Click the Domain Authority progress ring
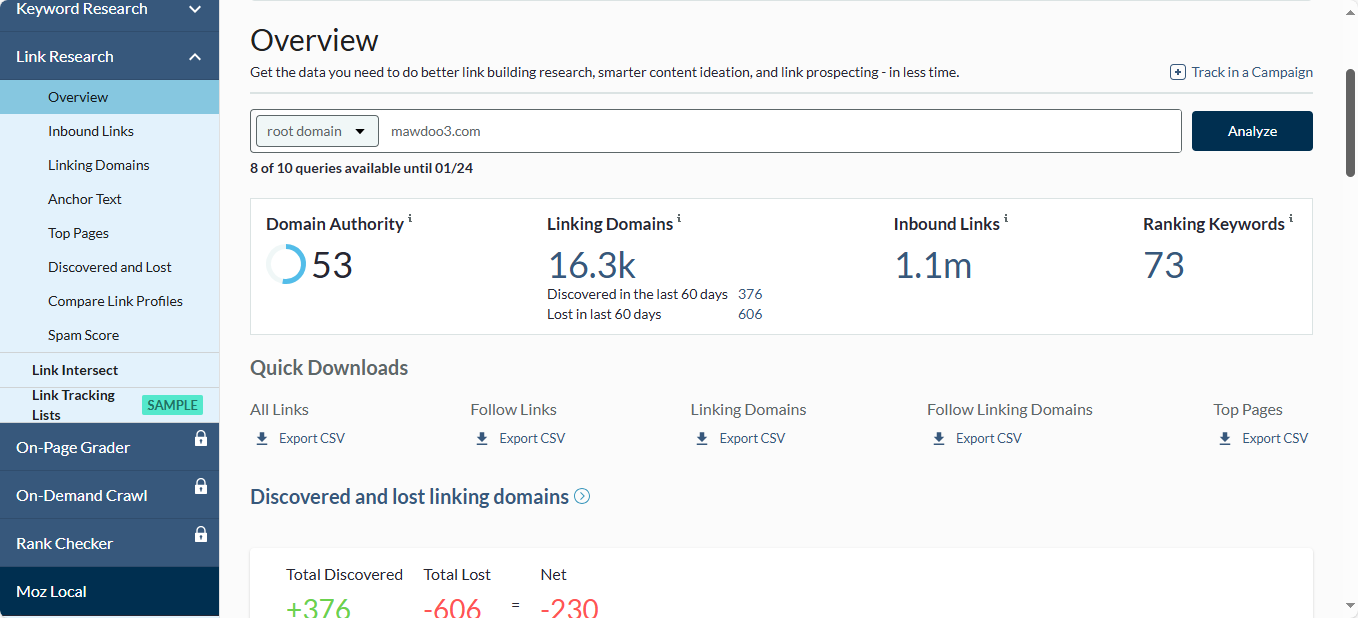1358x618 pixels. [286, 264]
